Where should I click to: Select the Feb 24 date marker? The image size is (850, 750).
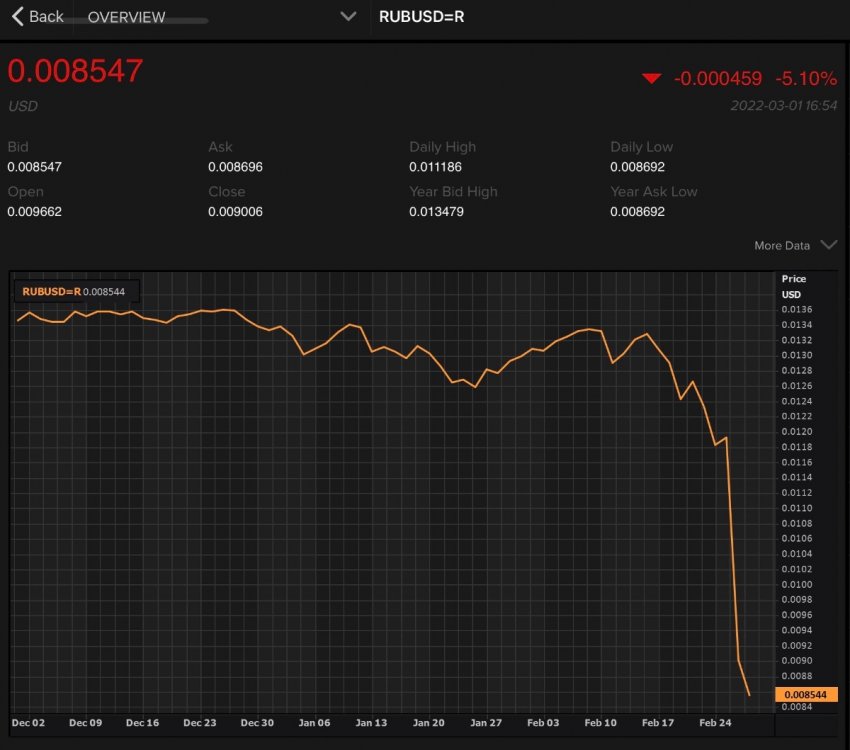(714, 722)
